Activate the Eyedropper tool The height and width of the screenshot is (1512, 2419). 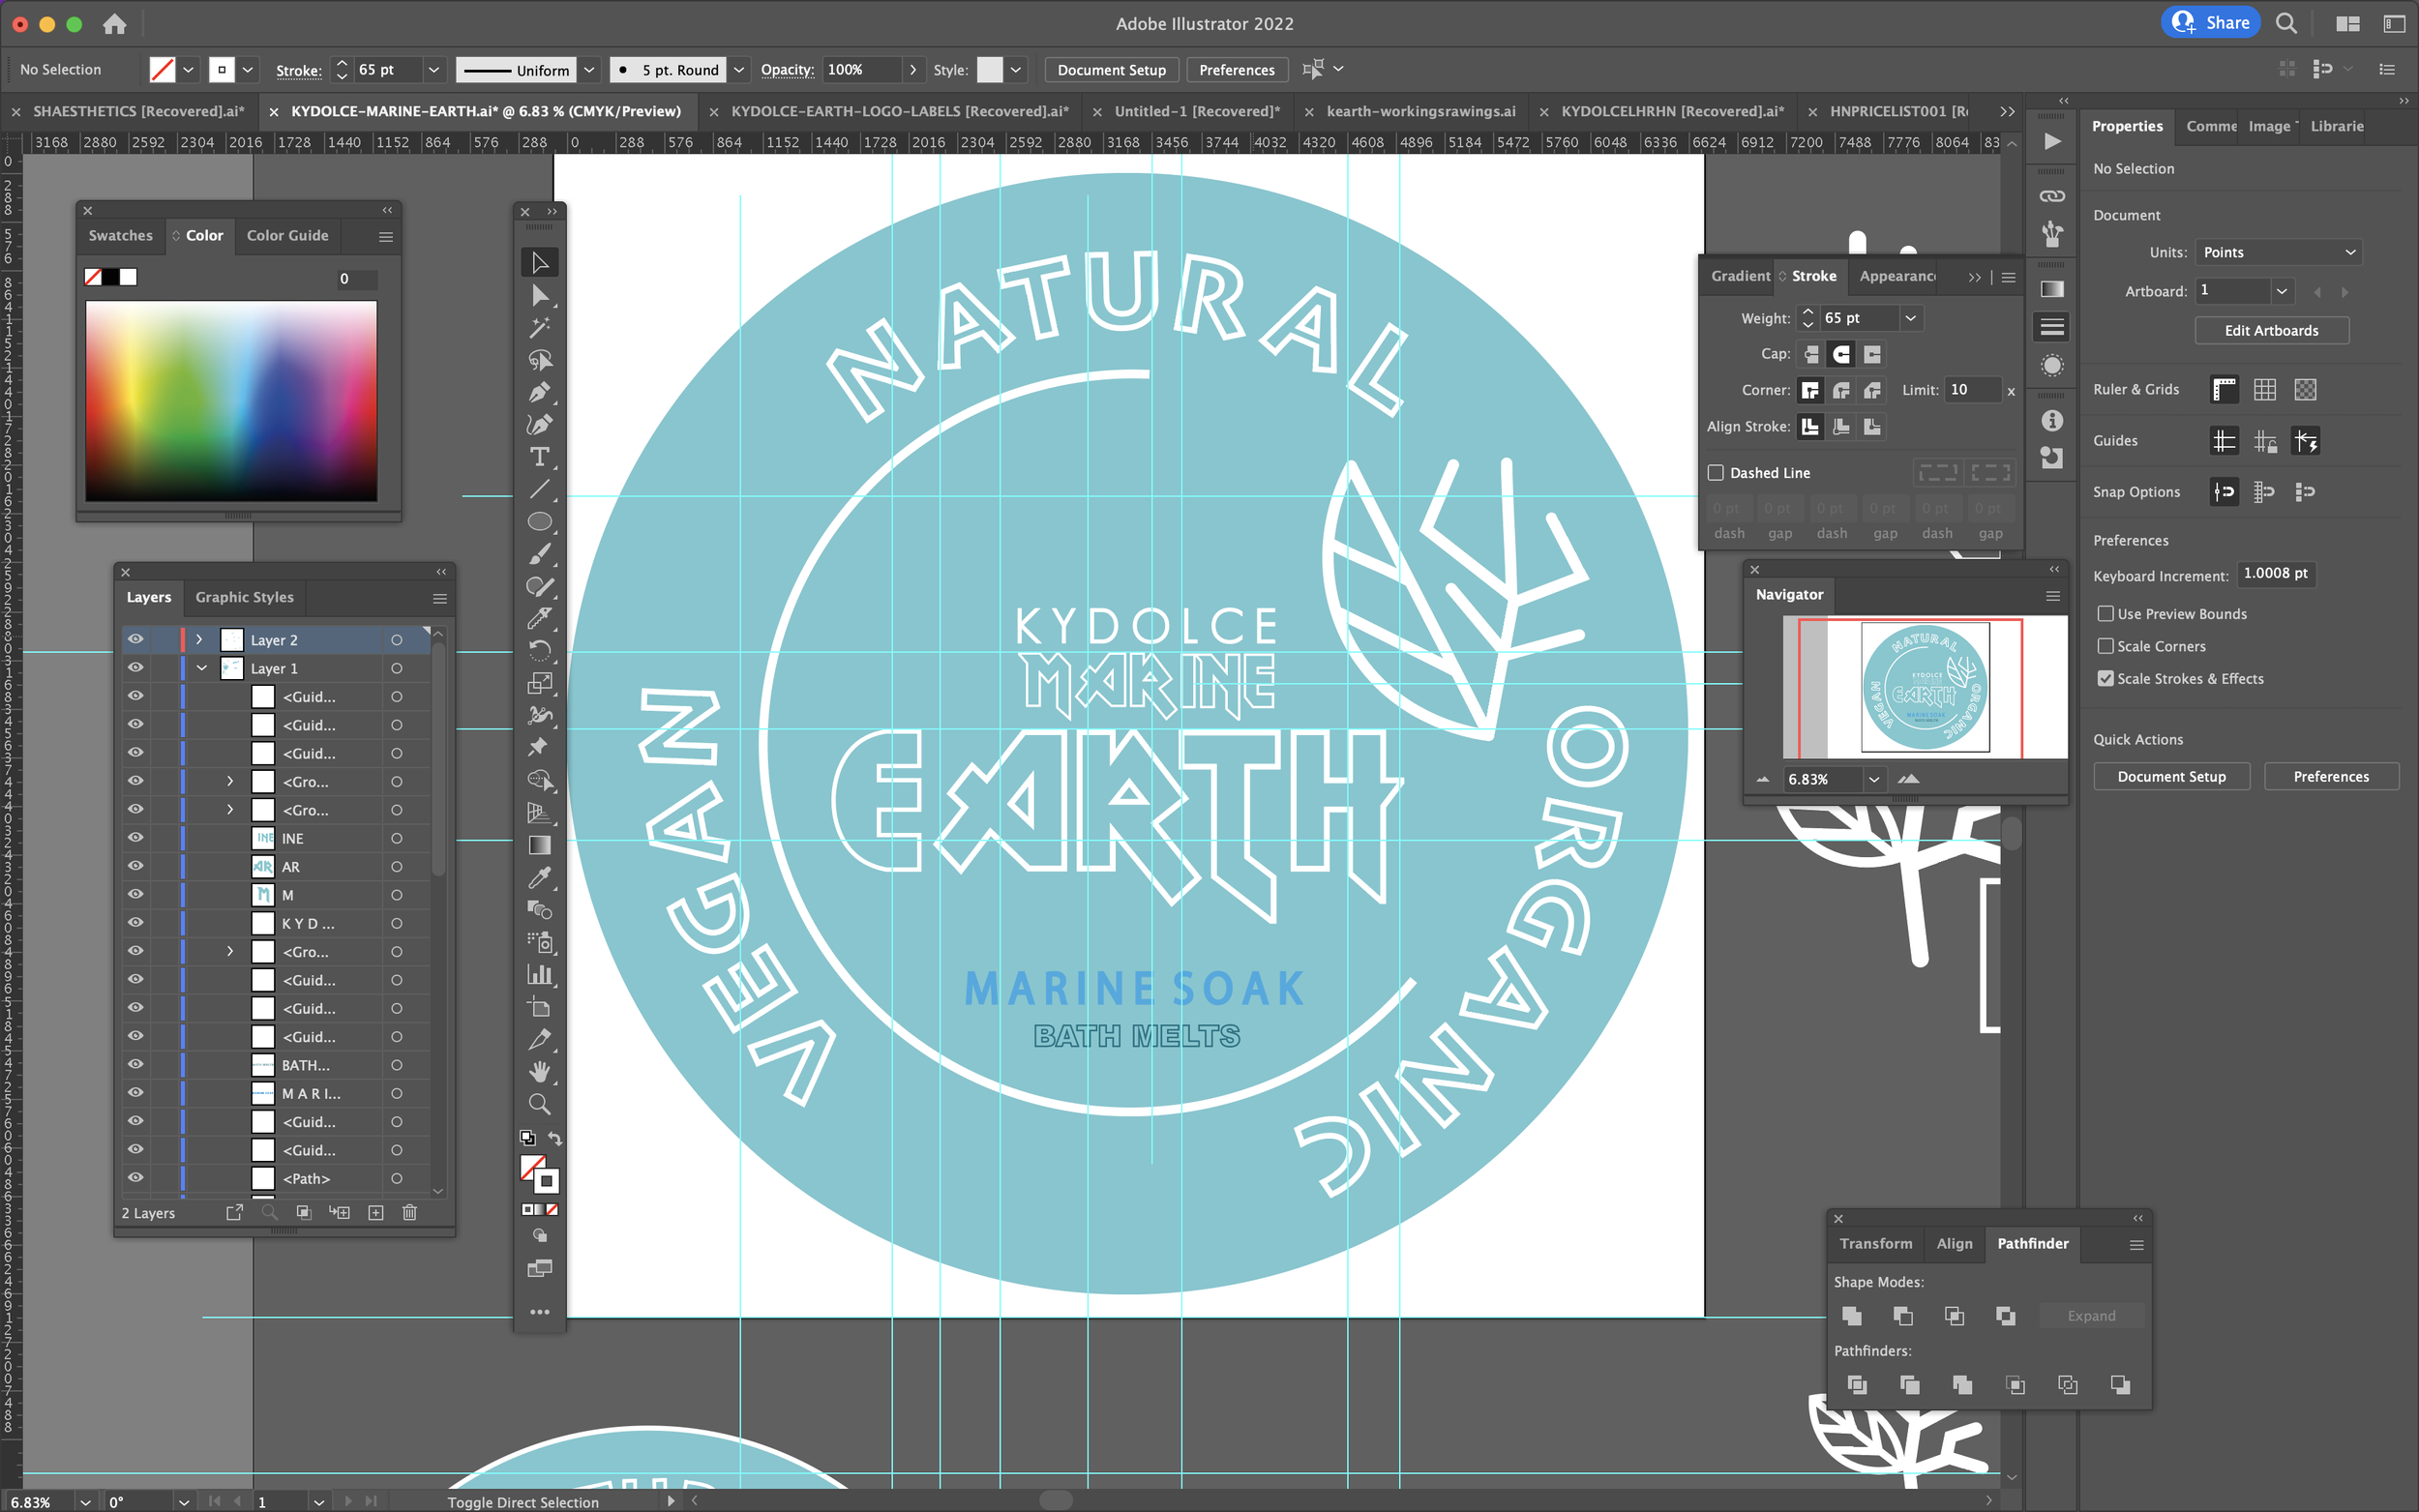540,878
